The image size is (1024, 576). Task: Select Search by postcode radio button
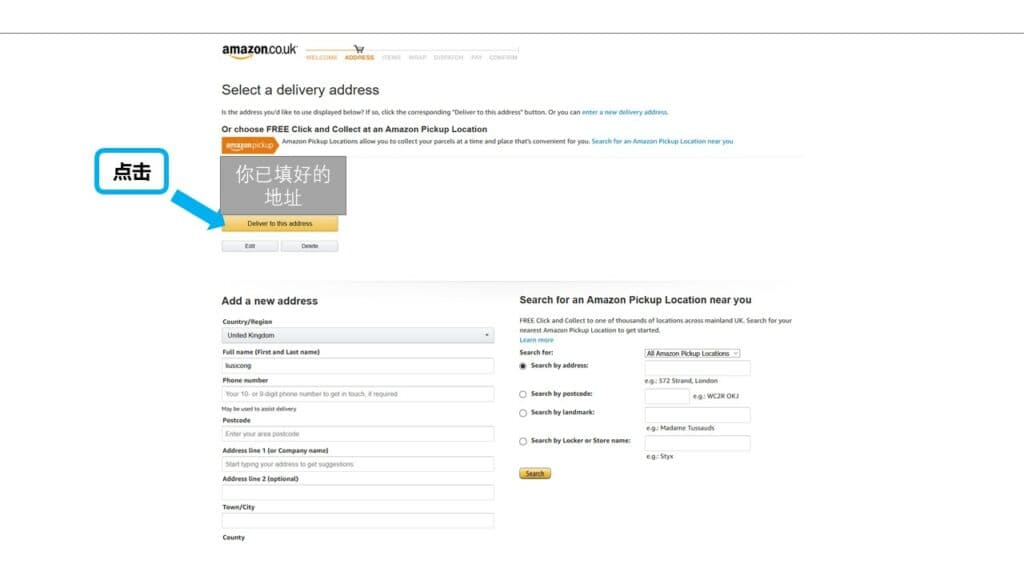(523, 394)
